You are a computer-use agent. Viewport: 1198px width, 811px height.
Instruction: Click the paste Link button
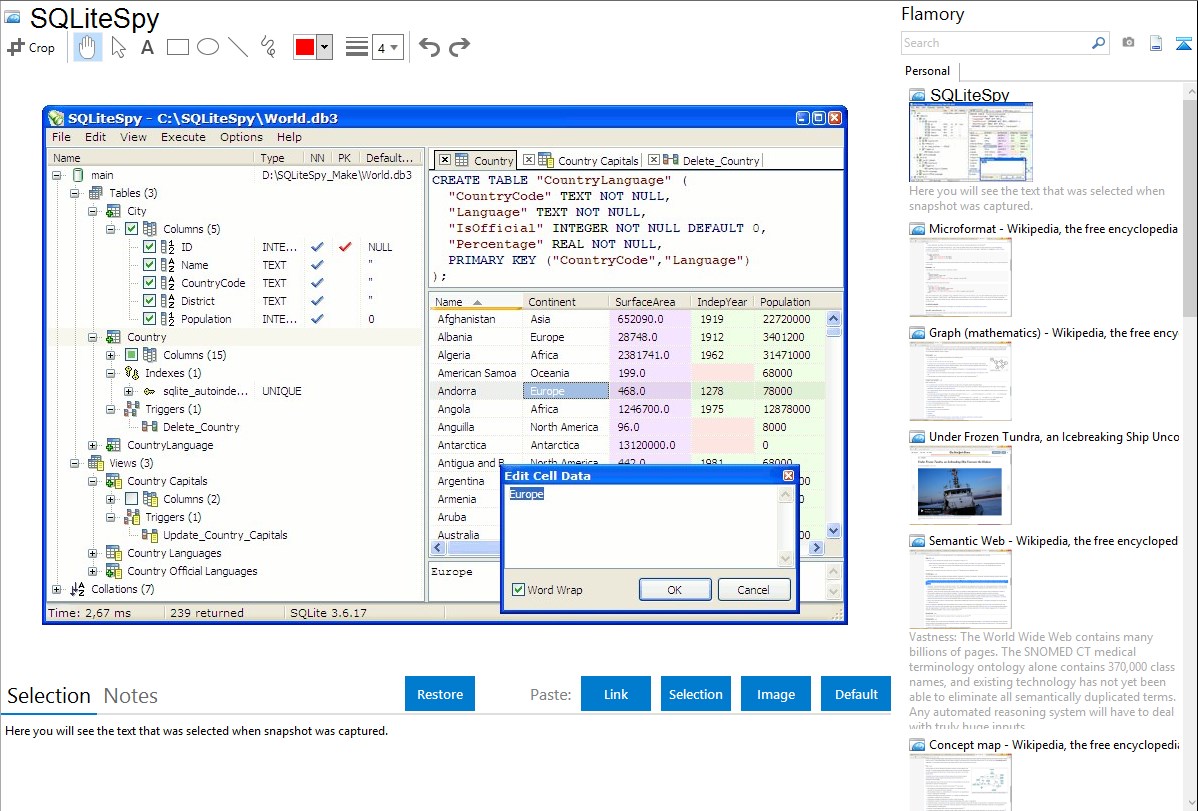pyautogui.click(x=616, y=694)
